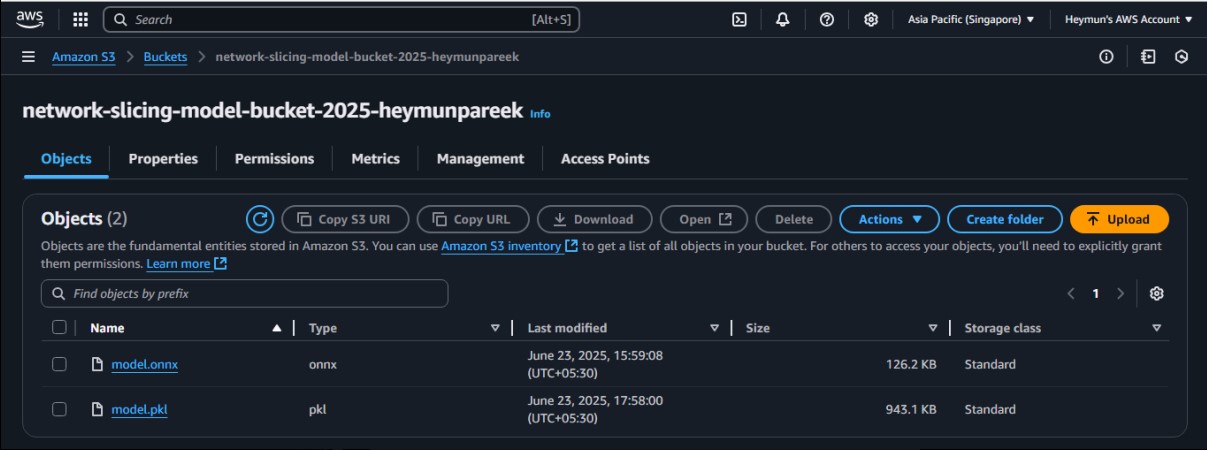The width and height of the screenshot is (1207, 450).
Task: Click the Copy S3 URI button
Action: pyautogui.click(x=345, y=219)
